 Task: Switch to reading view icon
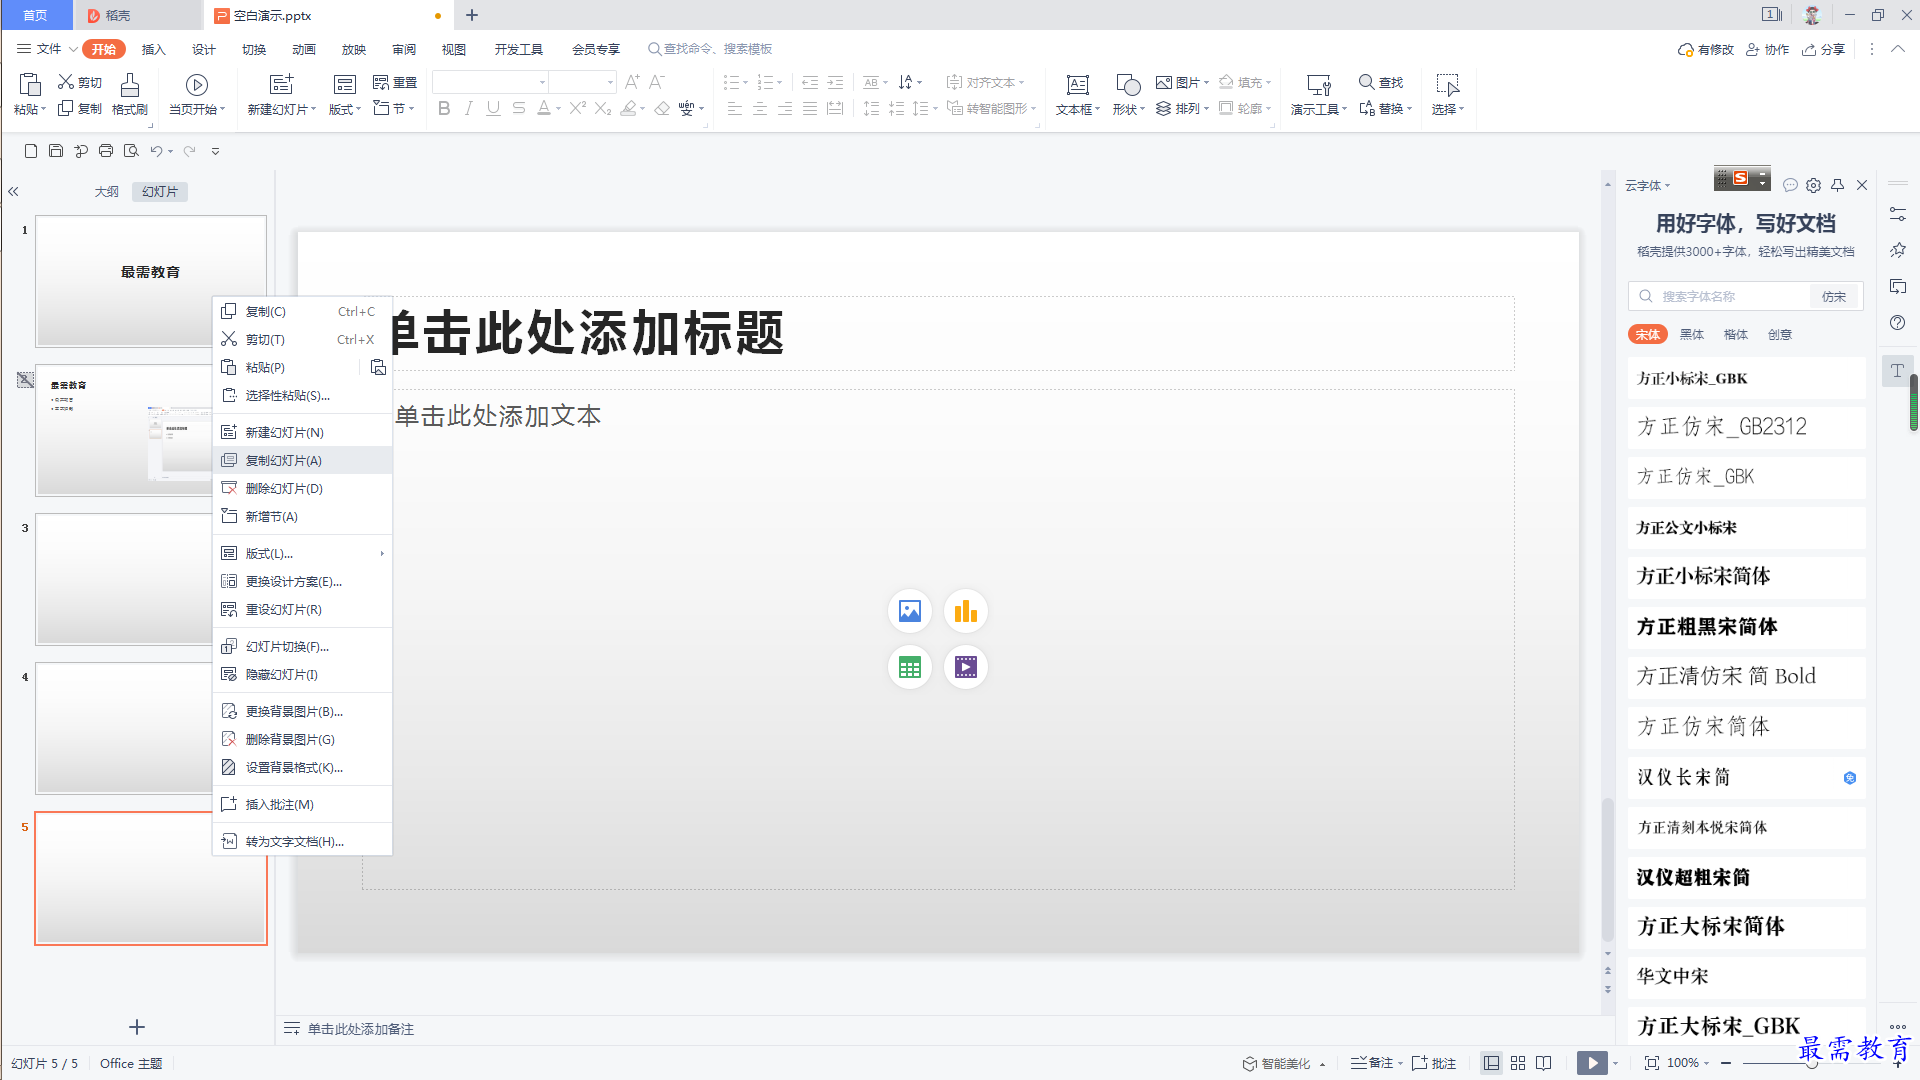click(x=1544, y=1063)
